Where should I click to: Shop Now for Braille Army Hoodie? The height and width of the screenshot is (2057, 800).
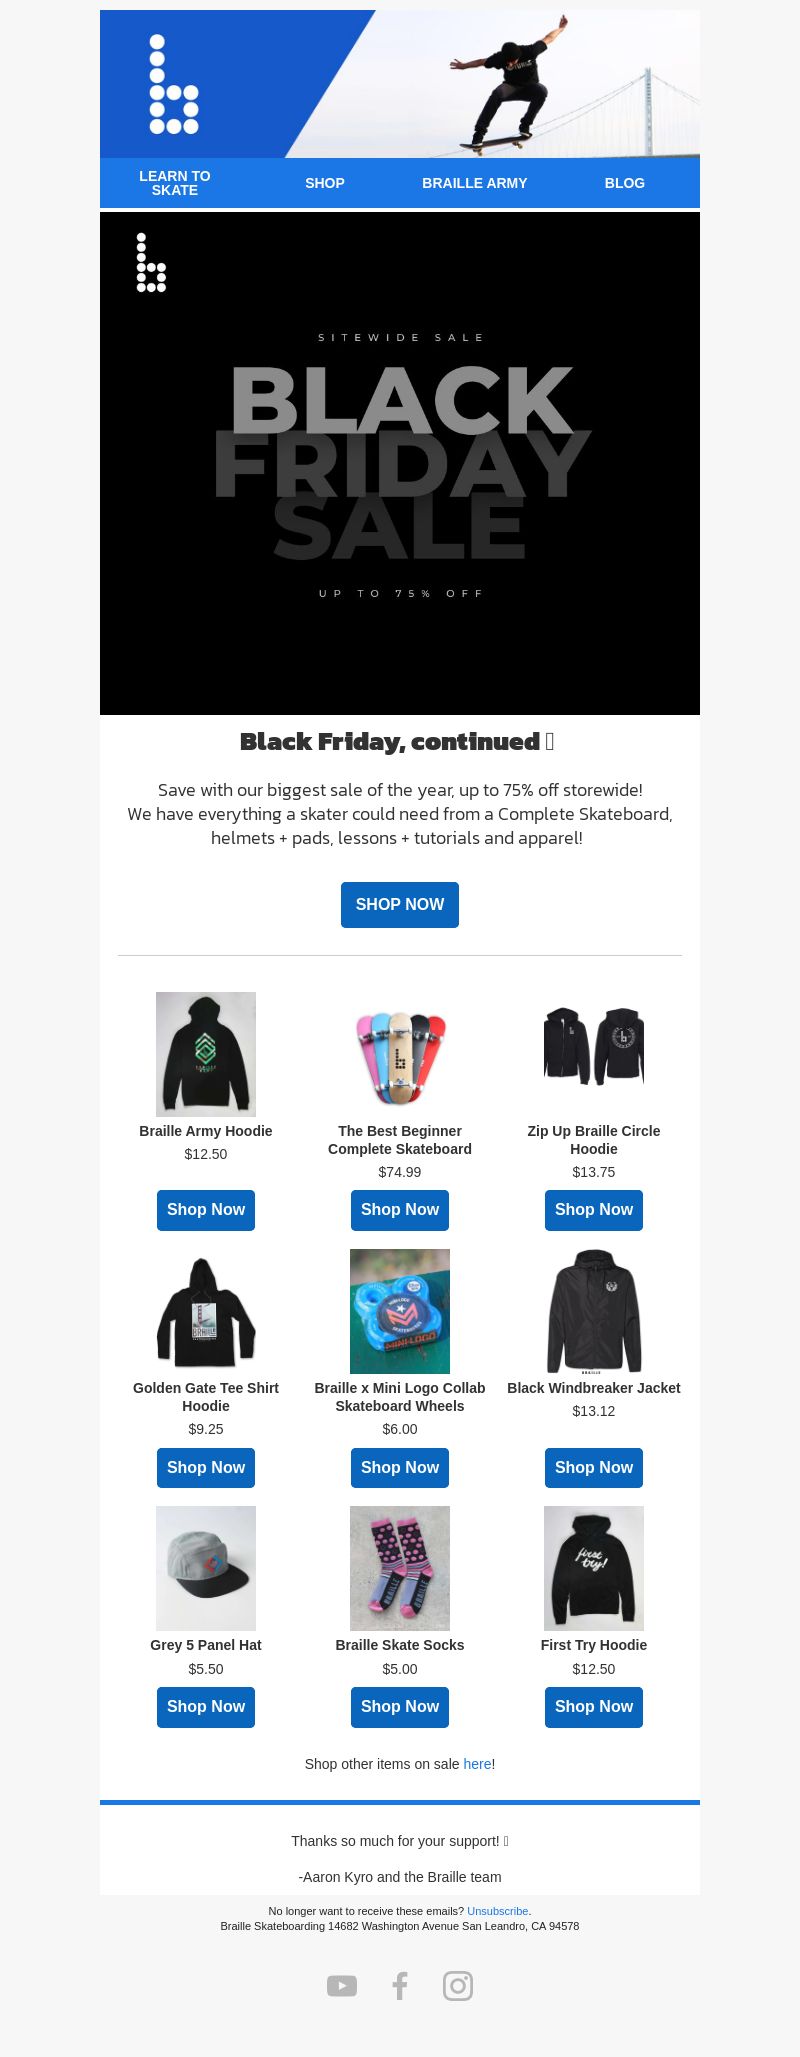click(206, 1210)
